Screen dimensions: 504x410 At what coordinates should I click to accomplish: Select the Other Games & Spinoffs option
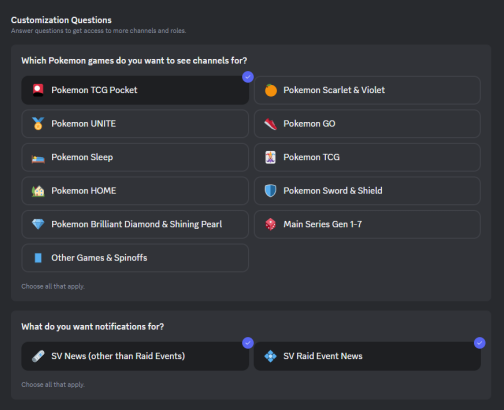[x=135, y=258]
